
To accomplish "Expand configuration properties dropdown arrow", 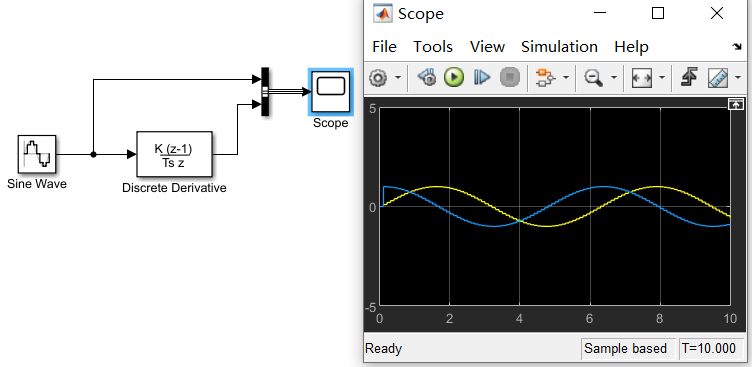I will (x=398, y=77).
